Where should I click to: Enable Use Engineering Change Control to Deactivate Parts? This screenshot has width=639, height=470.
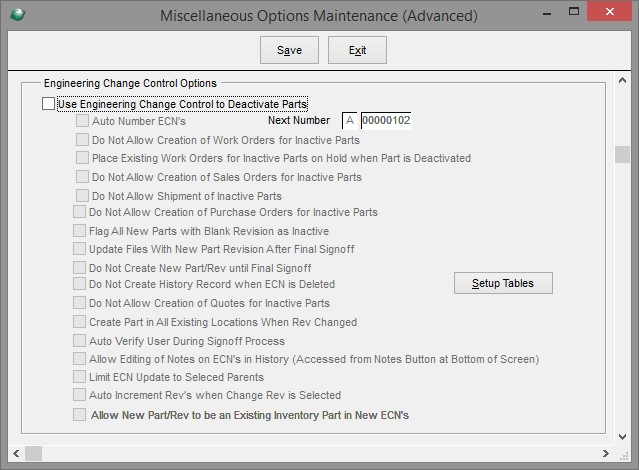click(48, 104)
